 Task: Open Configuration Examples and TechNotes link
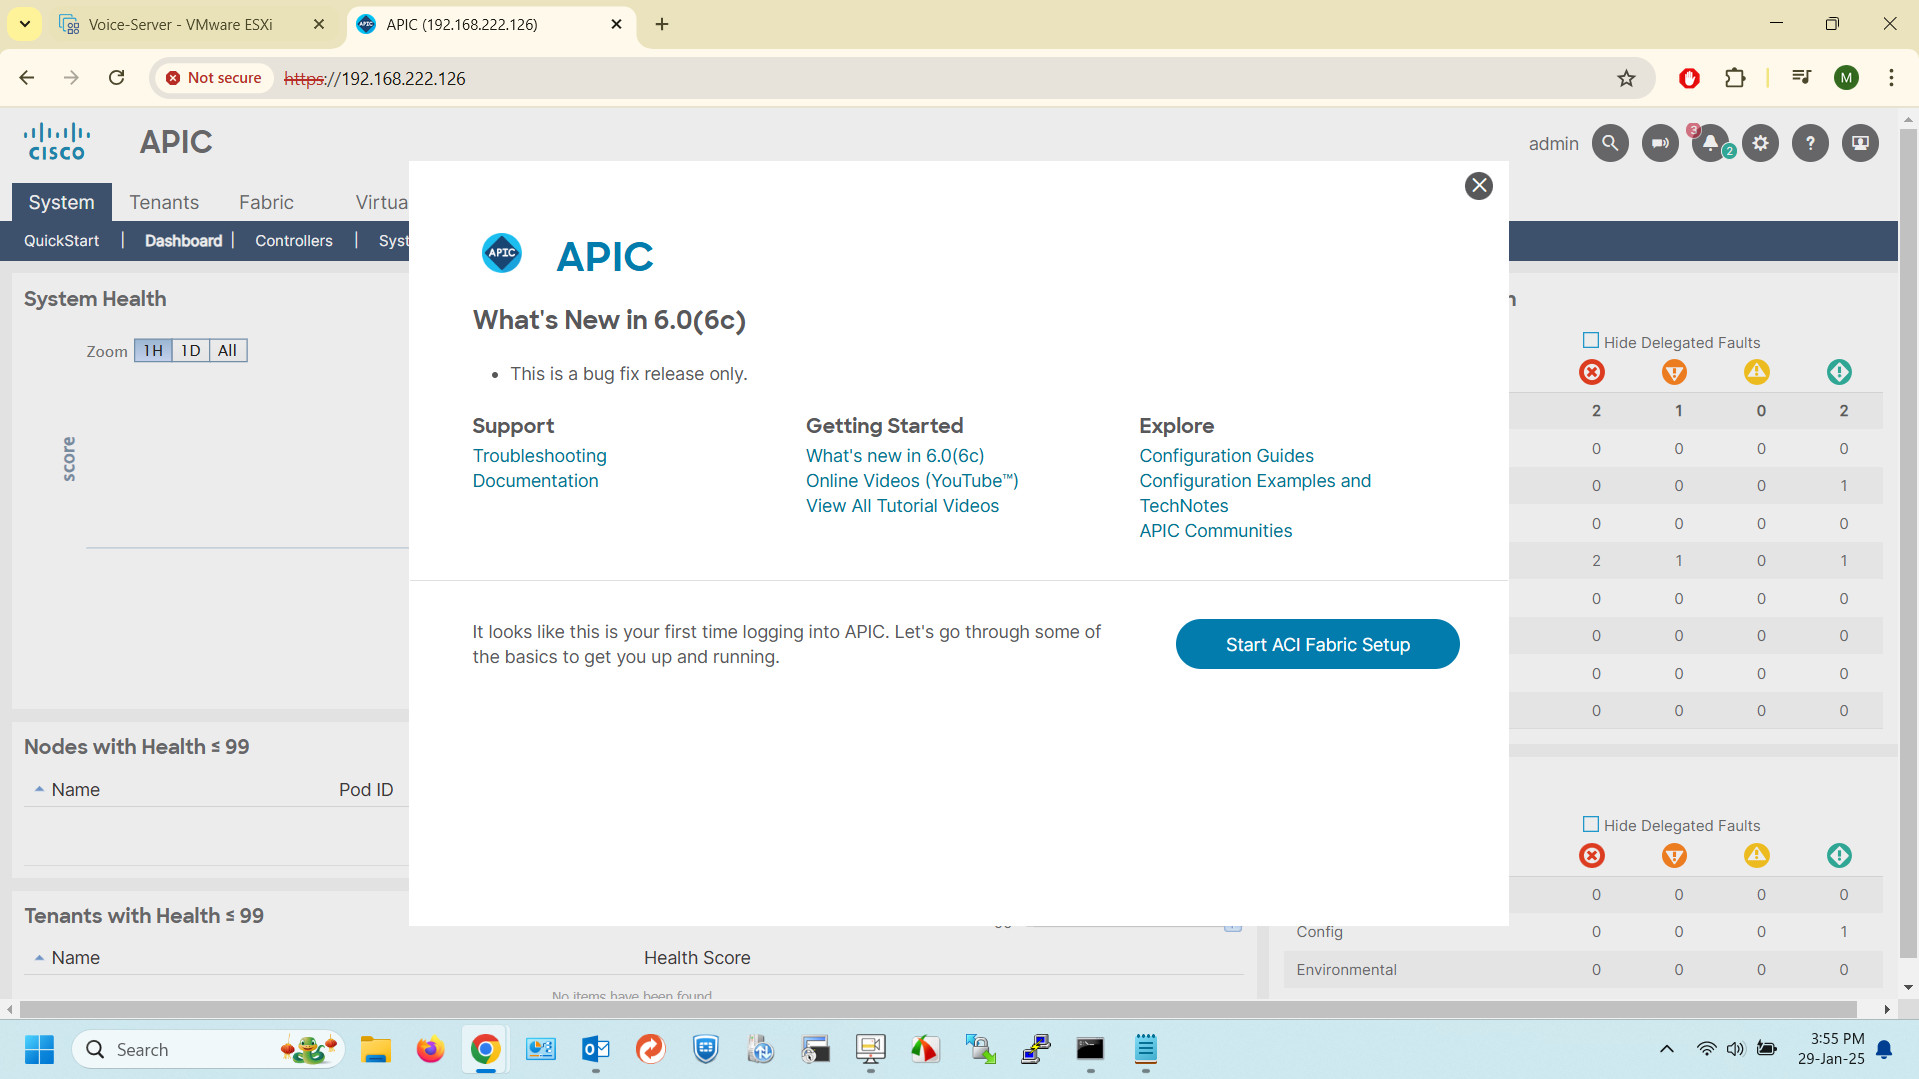1255,493
